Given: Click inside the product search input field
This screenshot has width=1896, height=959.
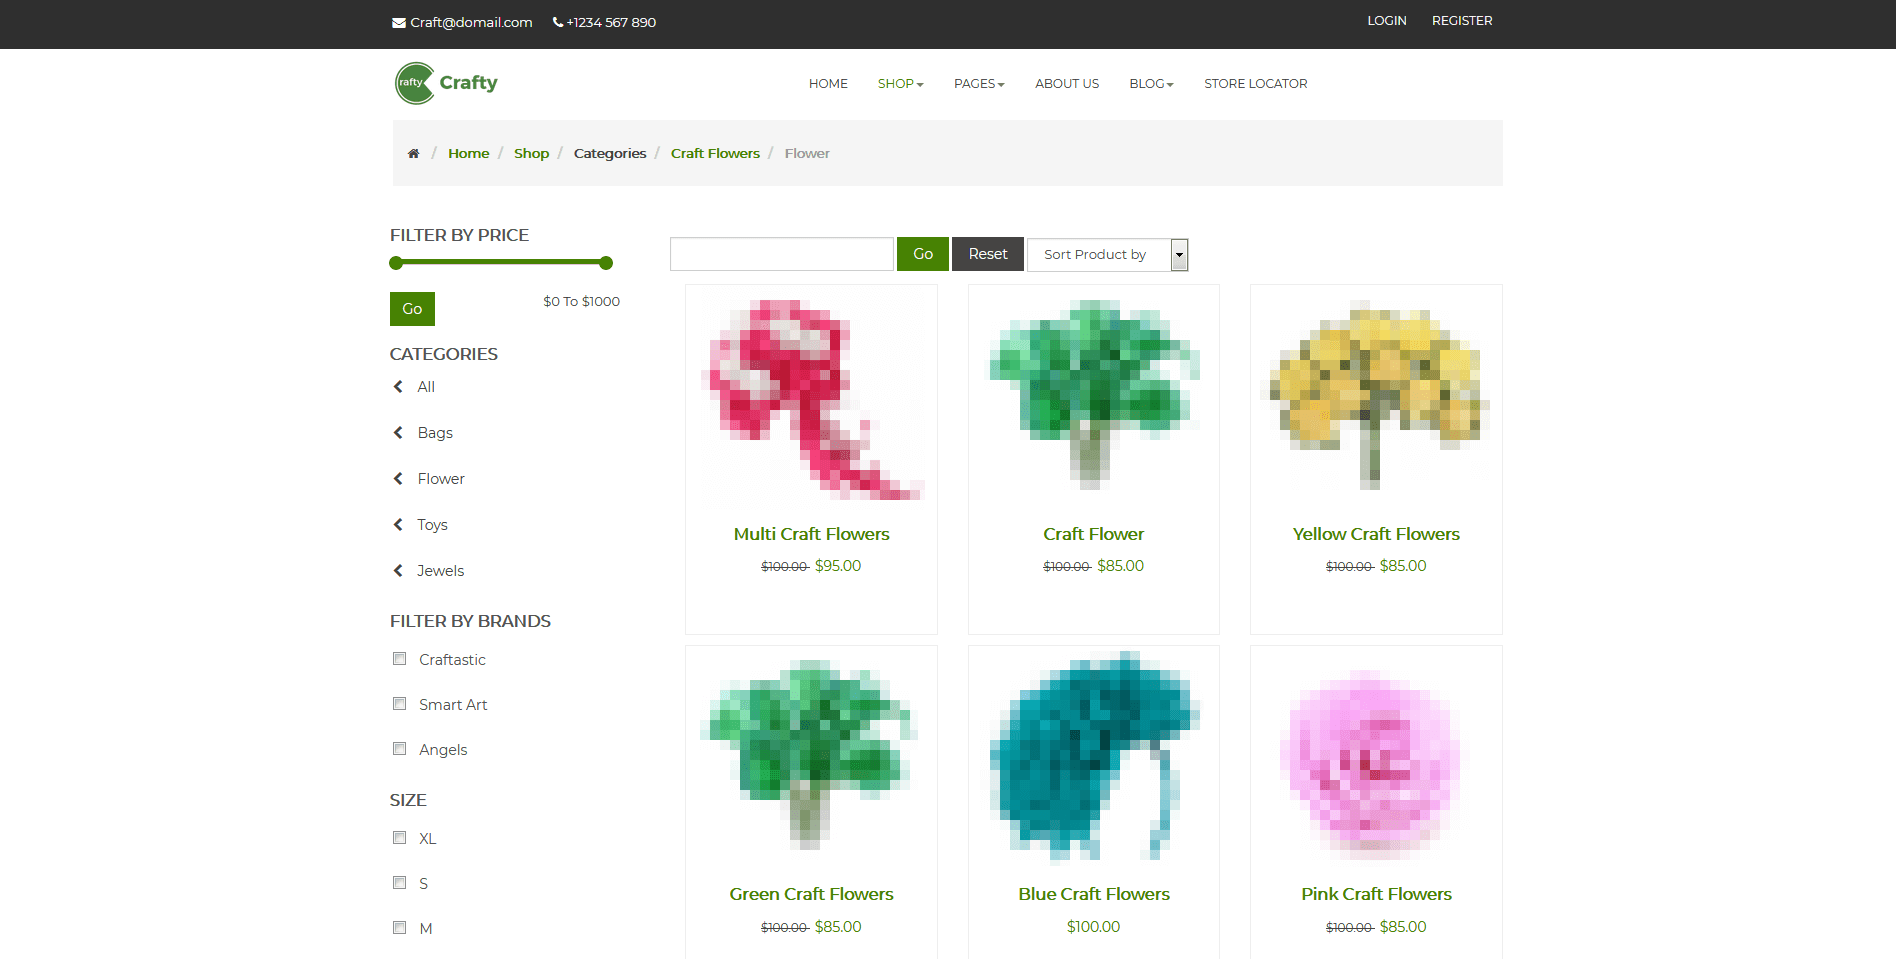Looking at the screenshot, I should click(x=781, y=253).
